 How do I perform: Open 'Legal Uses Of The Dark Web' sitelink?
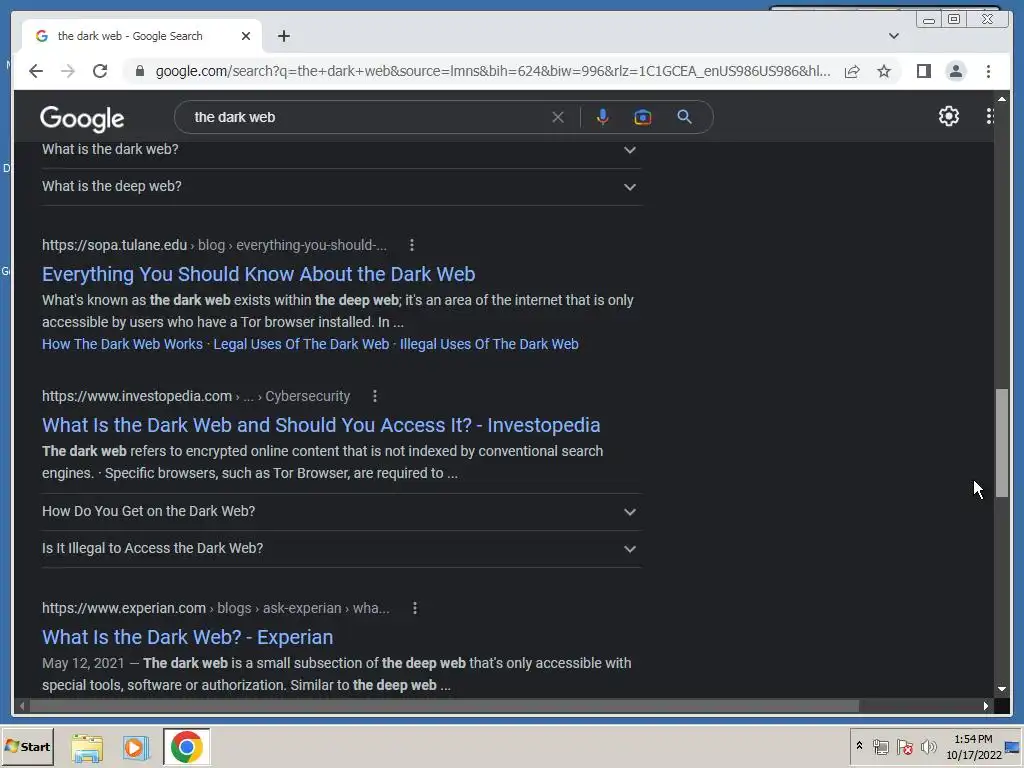point(301,344)
